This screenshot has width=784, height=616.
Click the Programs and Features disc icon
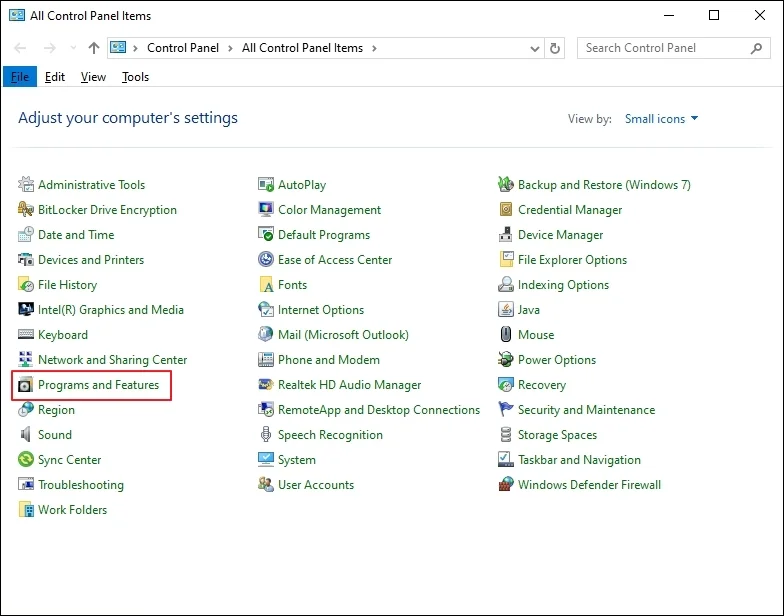click(26, 385)
